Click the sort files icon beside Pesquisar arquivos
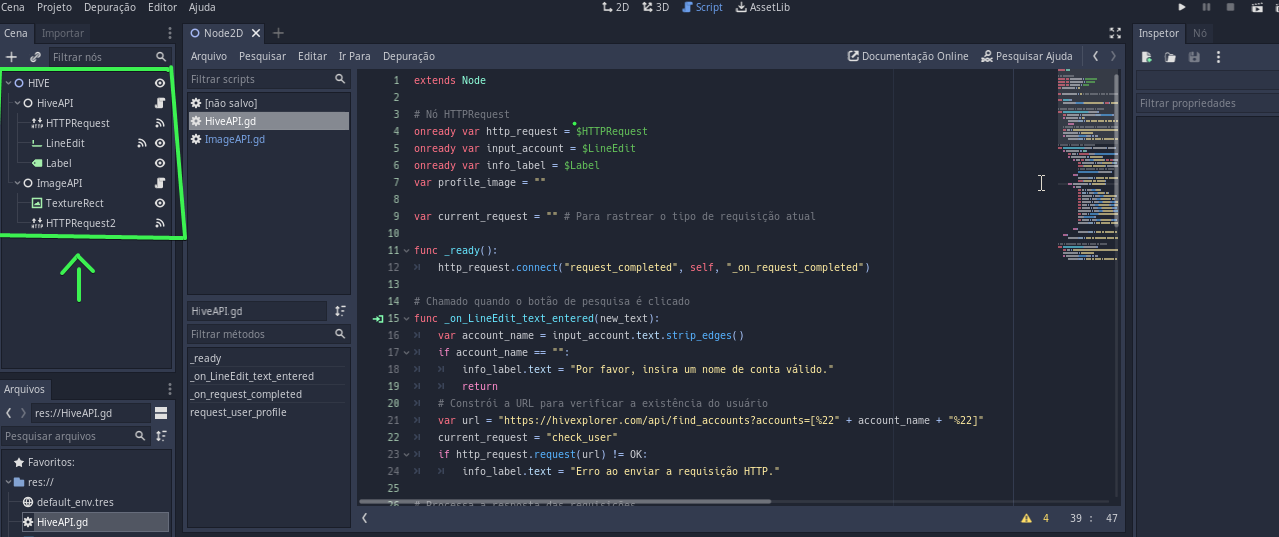Screen dimensions: 1279x537 click(x=161, y=436)
